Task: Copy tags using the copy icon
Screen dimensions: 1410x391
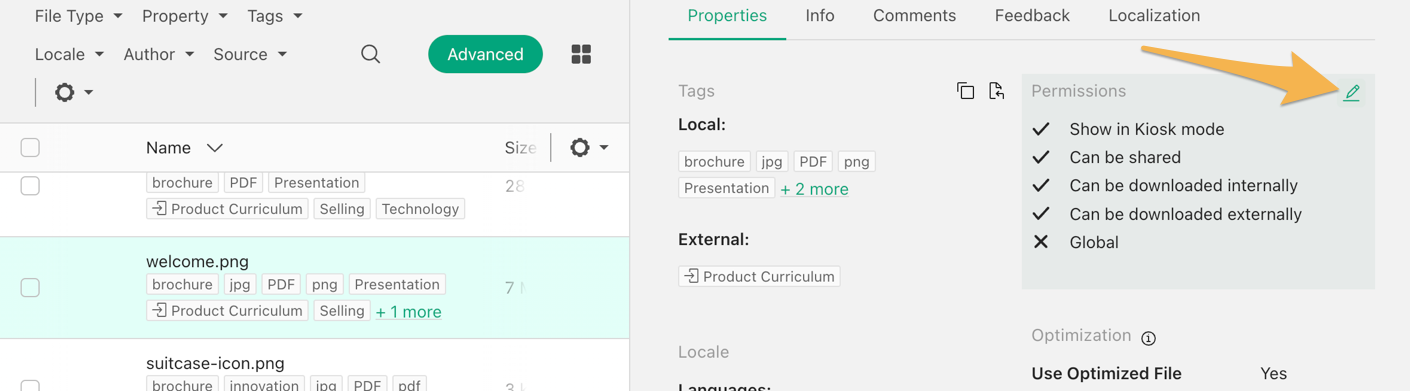Action: coord(965,91)
